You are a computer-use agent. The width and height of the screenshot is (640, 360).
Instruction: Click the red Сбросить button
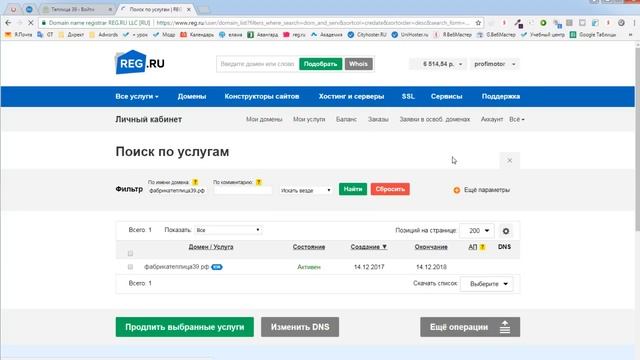click(x=390, y=189)
